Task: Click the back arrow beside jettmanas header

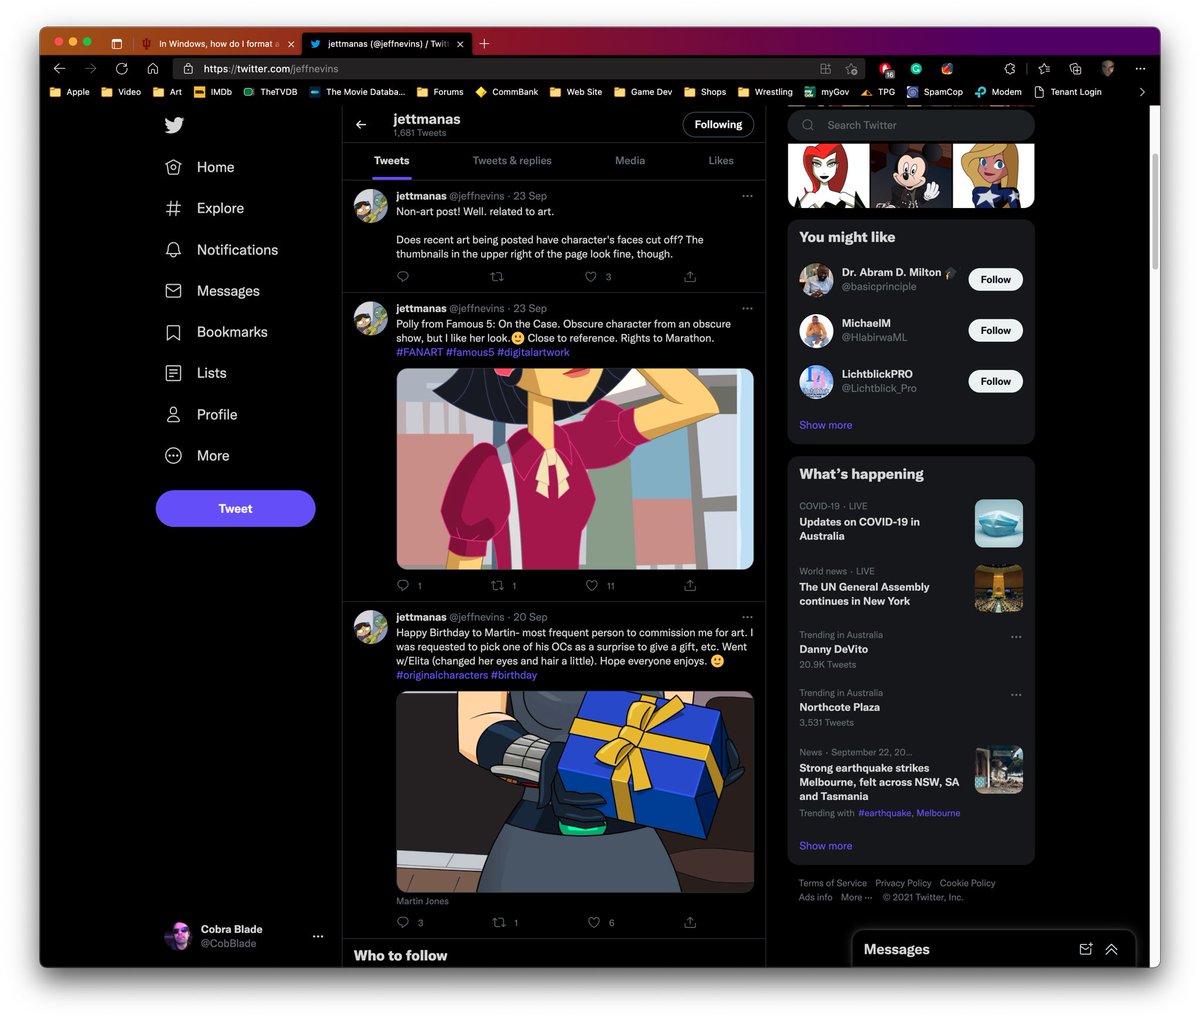Action: [x=361, y=125]
